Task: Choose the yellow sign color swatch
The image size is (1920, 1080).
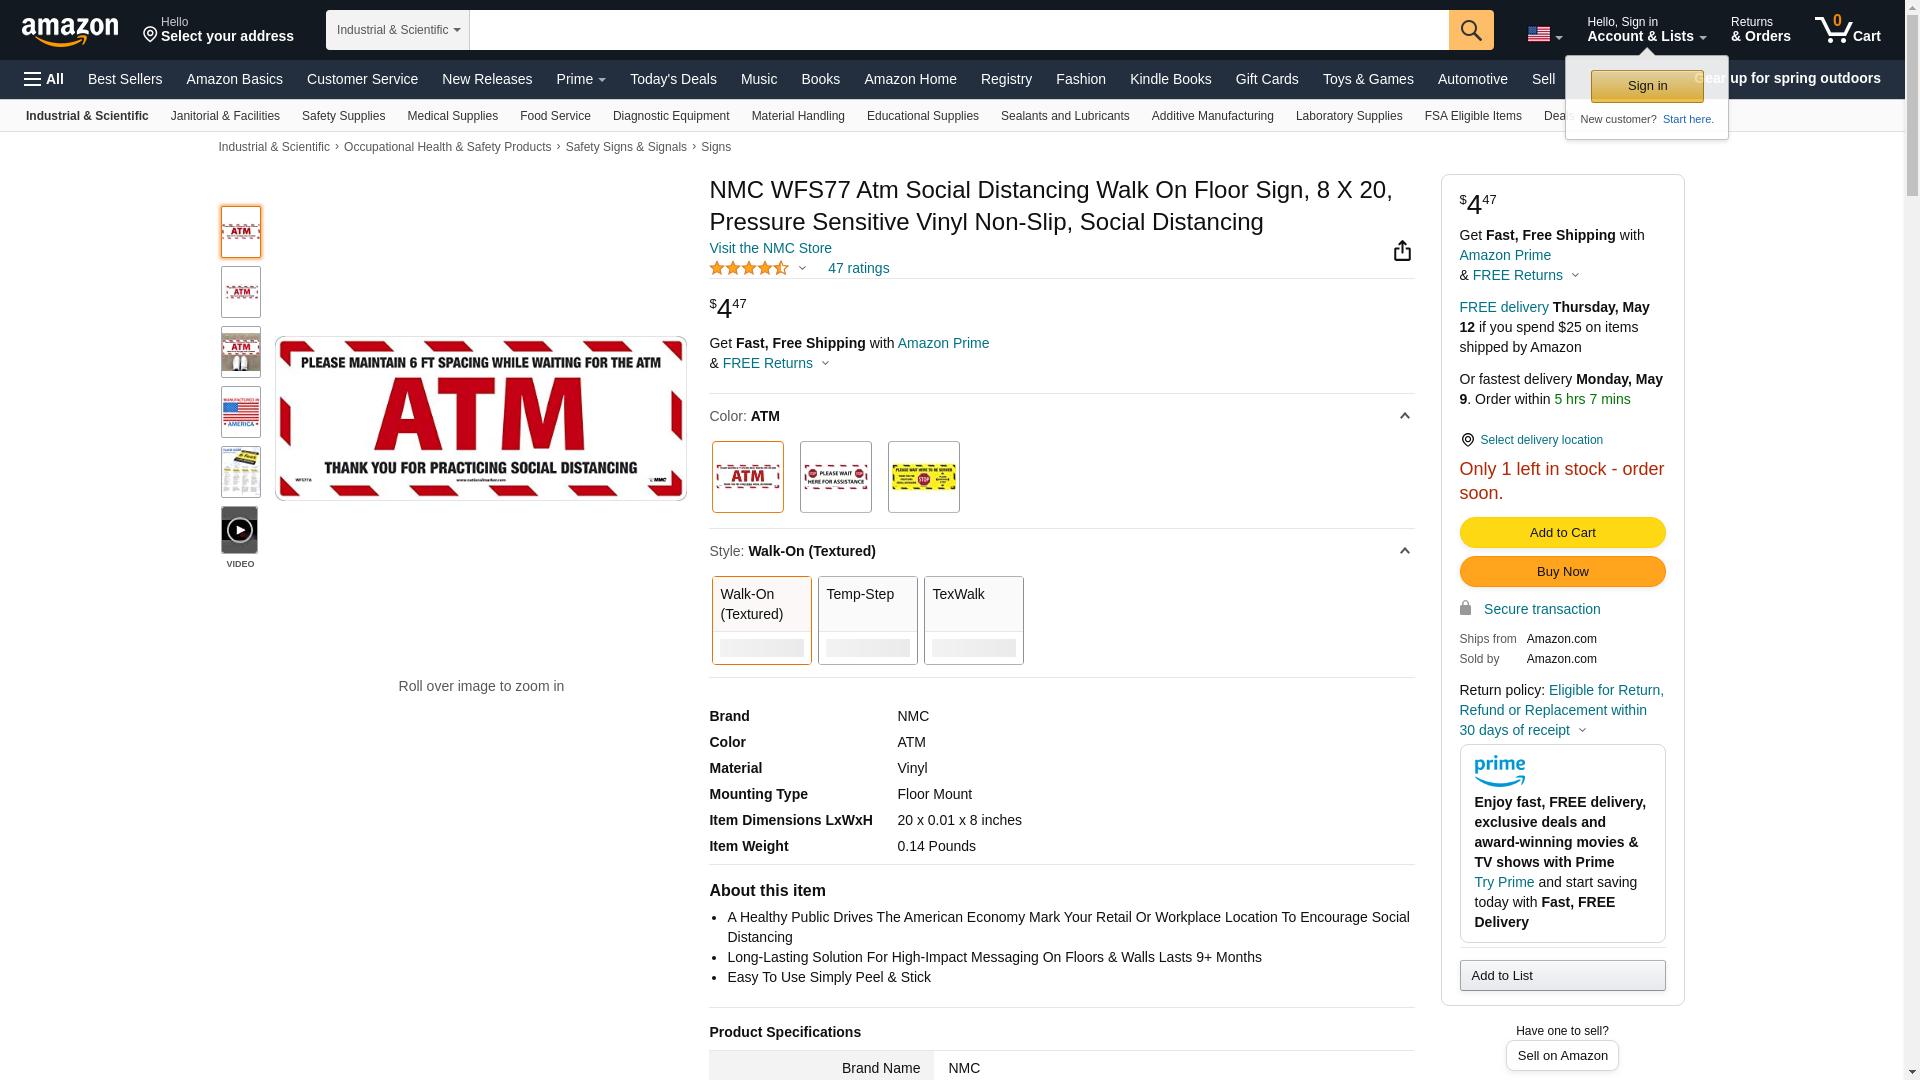Action: tap(923, 477)
